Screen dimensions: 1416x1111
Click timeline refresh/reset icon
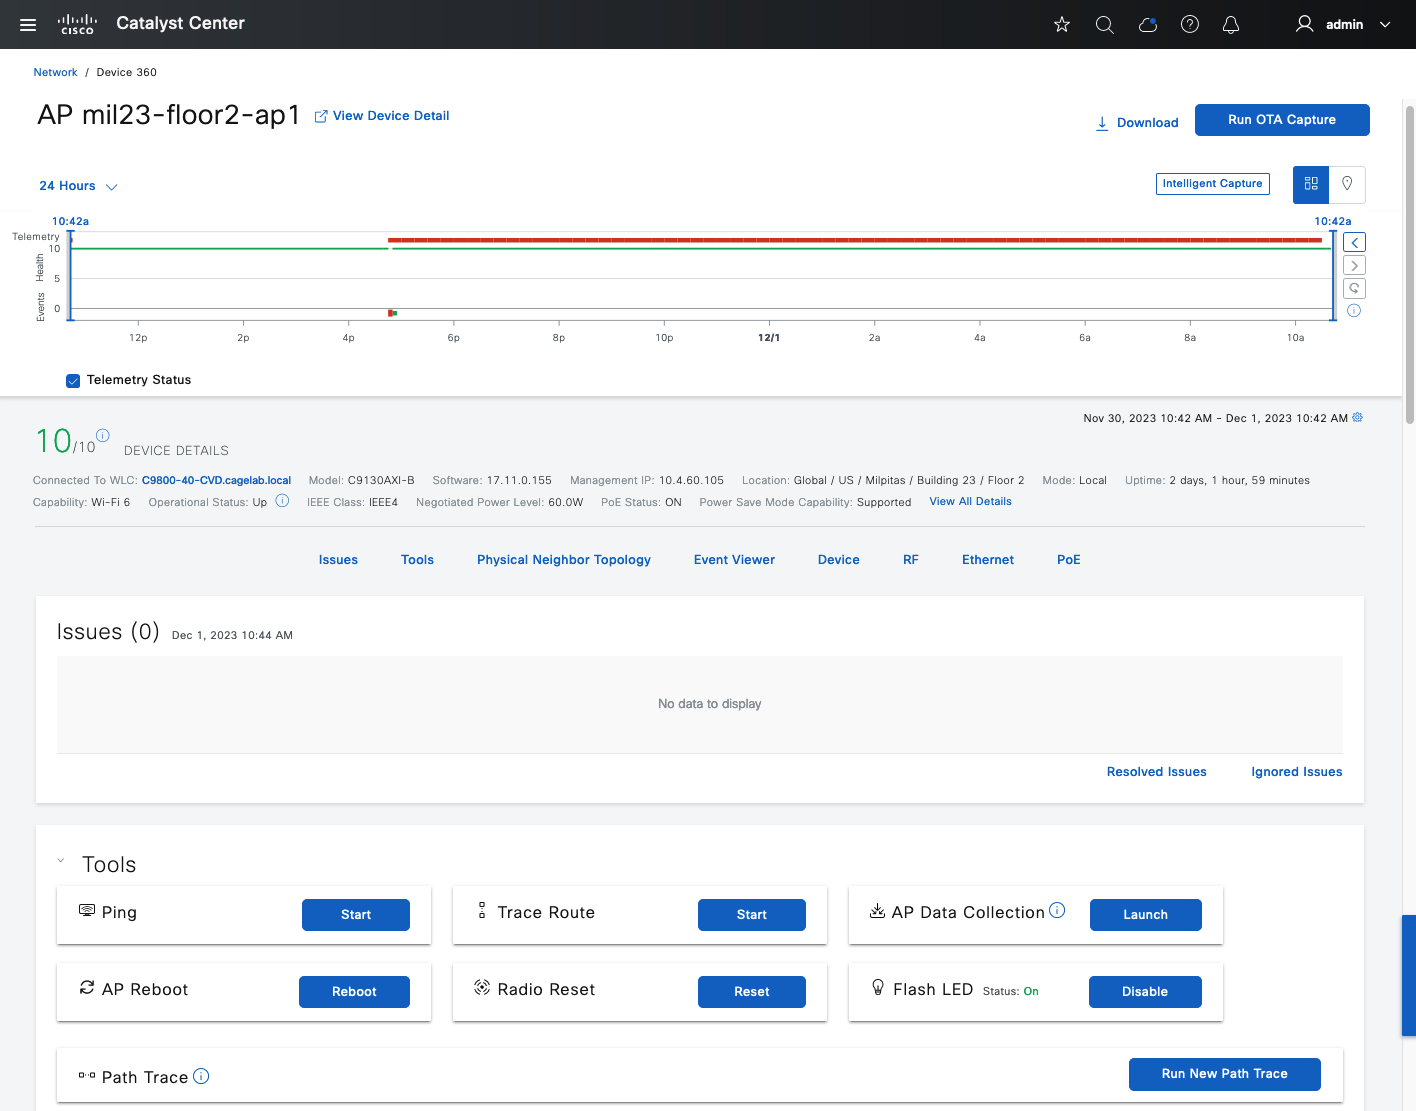coord(1354,288)
